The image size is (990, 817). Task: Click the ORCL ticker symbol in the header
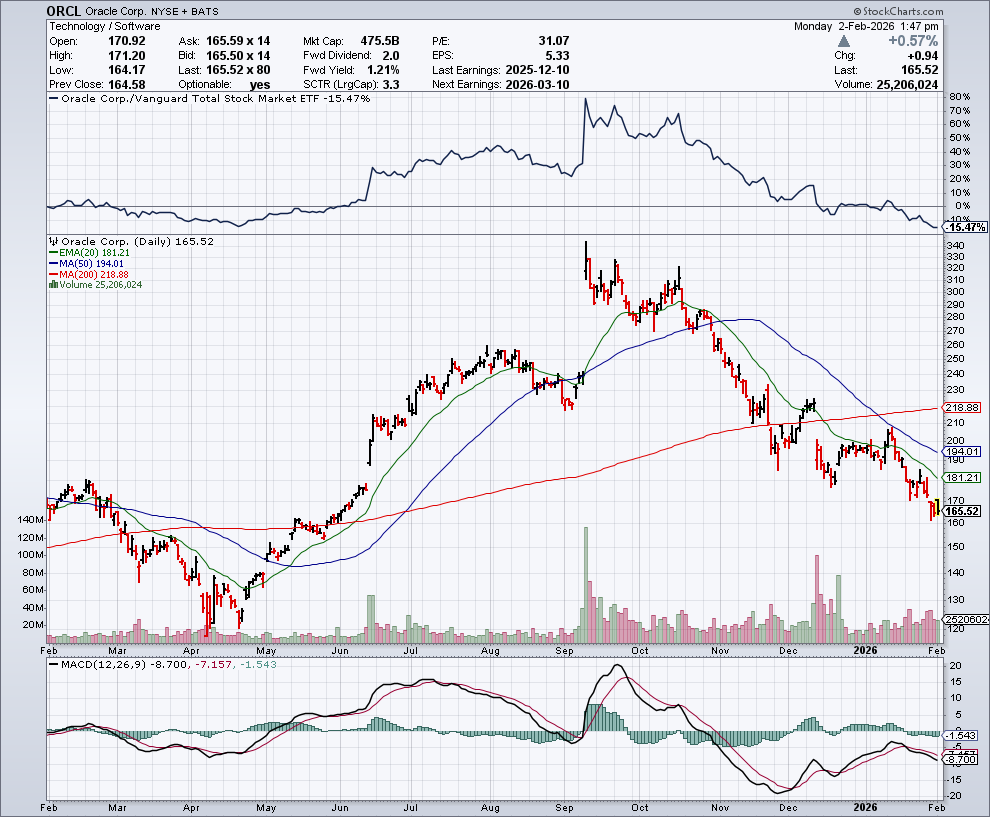coord(66,12)
